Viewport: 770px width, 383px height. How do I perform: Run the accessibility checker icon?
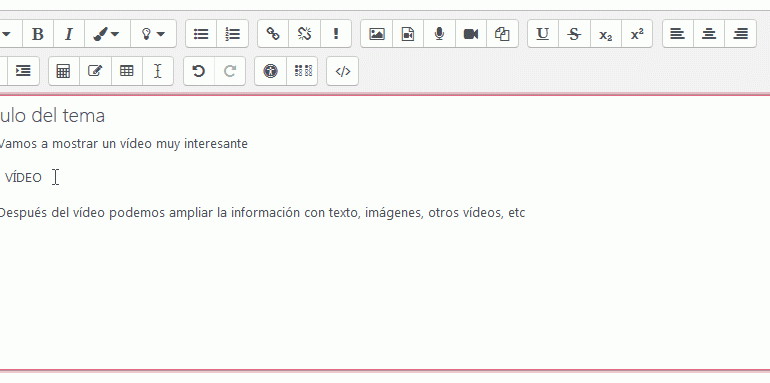[270, 71]
